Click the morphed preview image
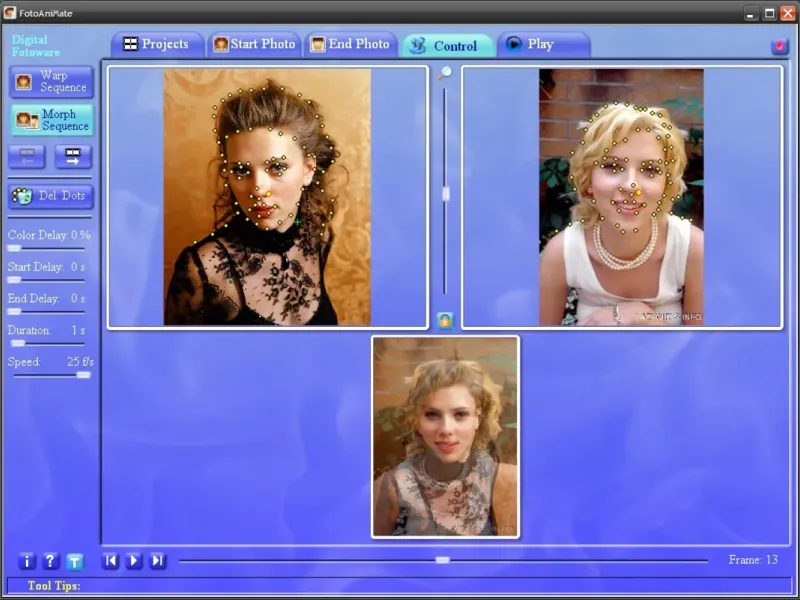Viewport: 800px width, 600px height. click(445, 437)
